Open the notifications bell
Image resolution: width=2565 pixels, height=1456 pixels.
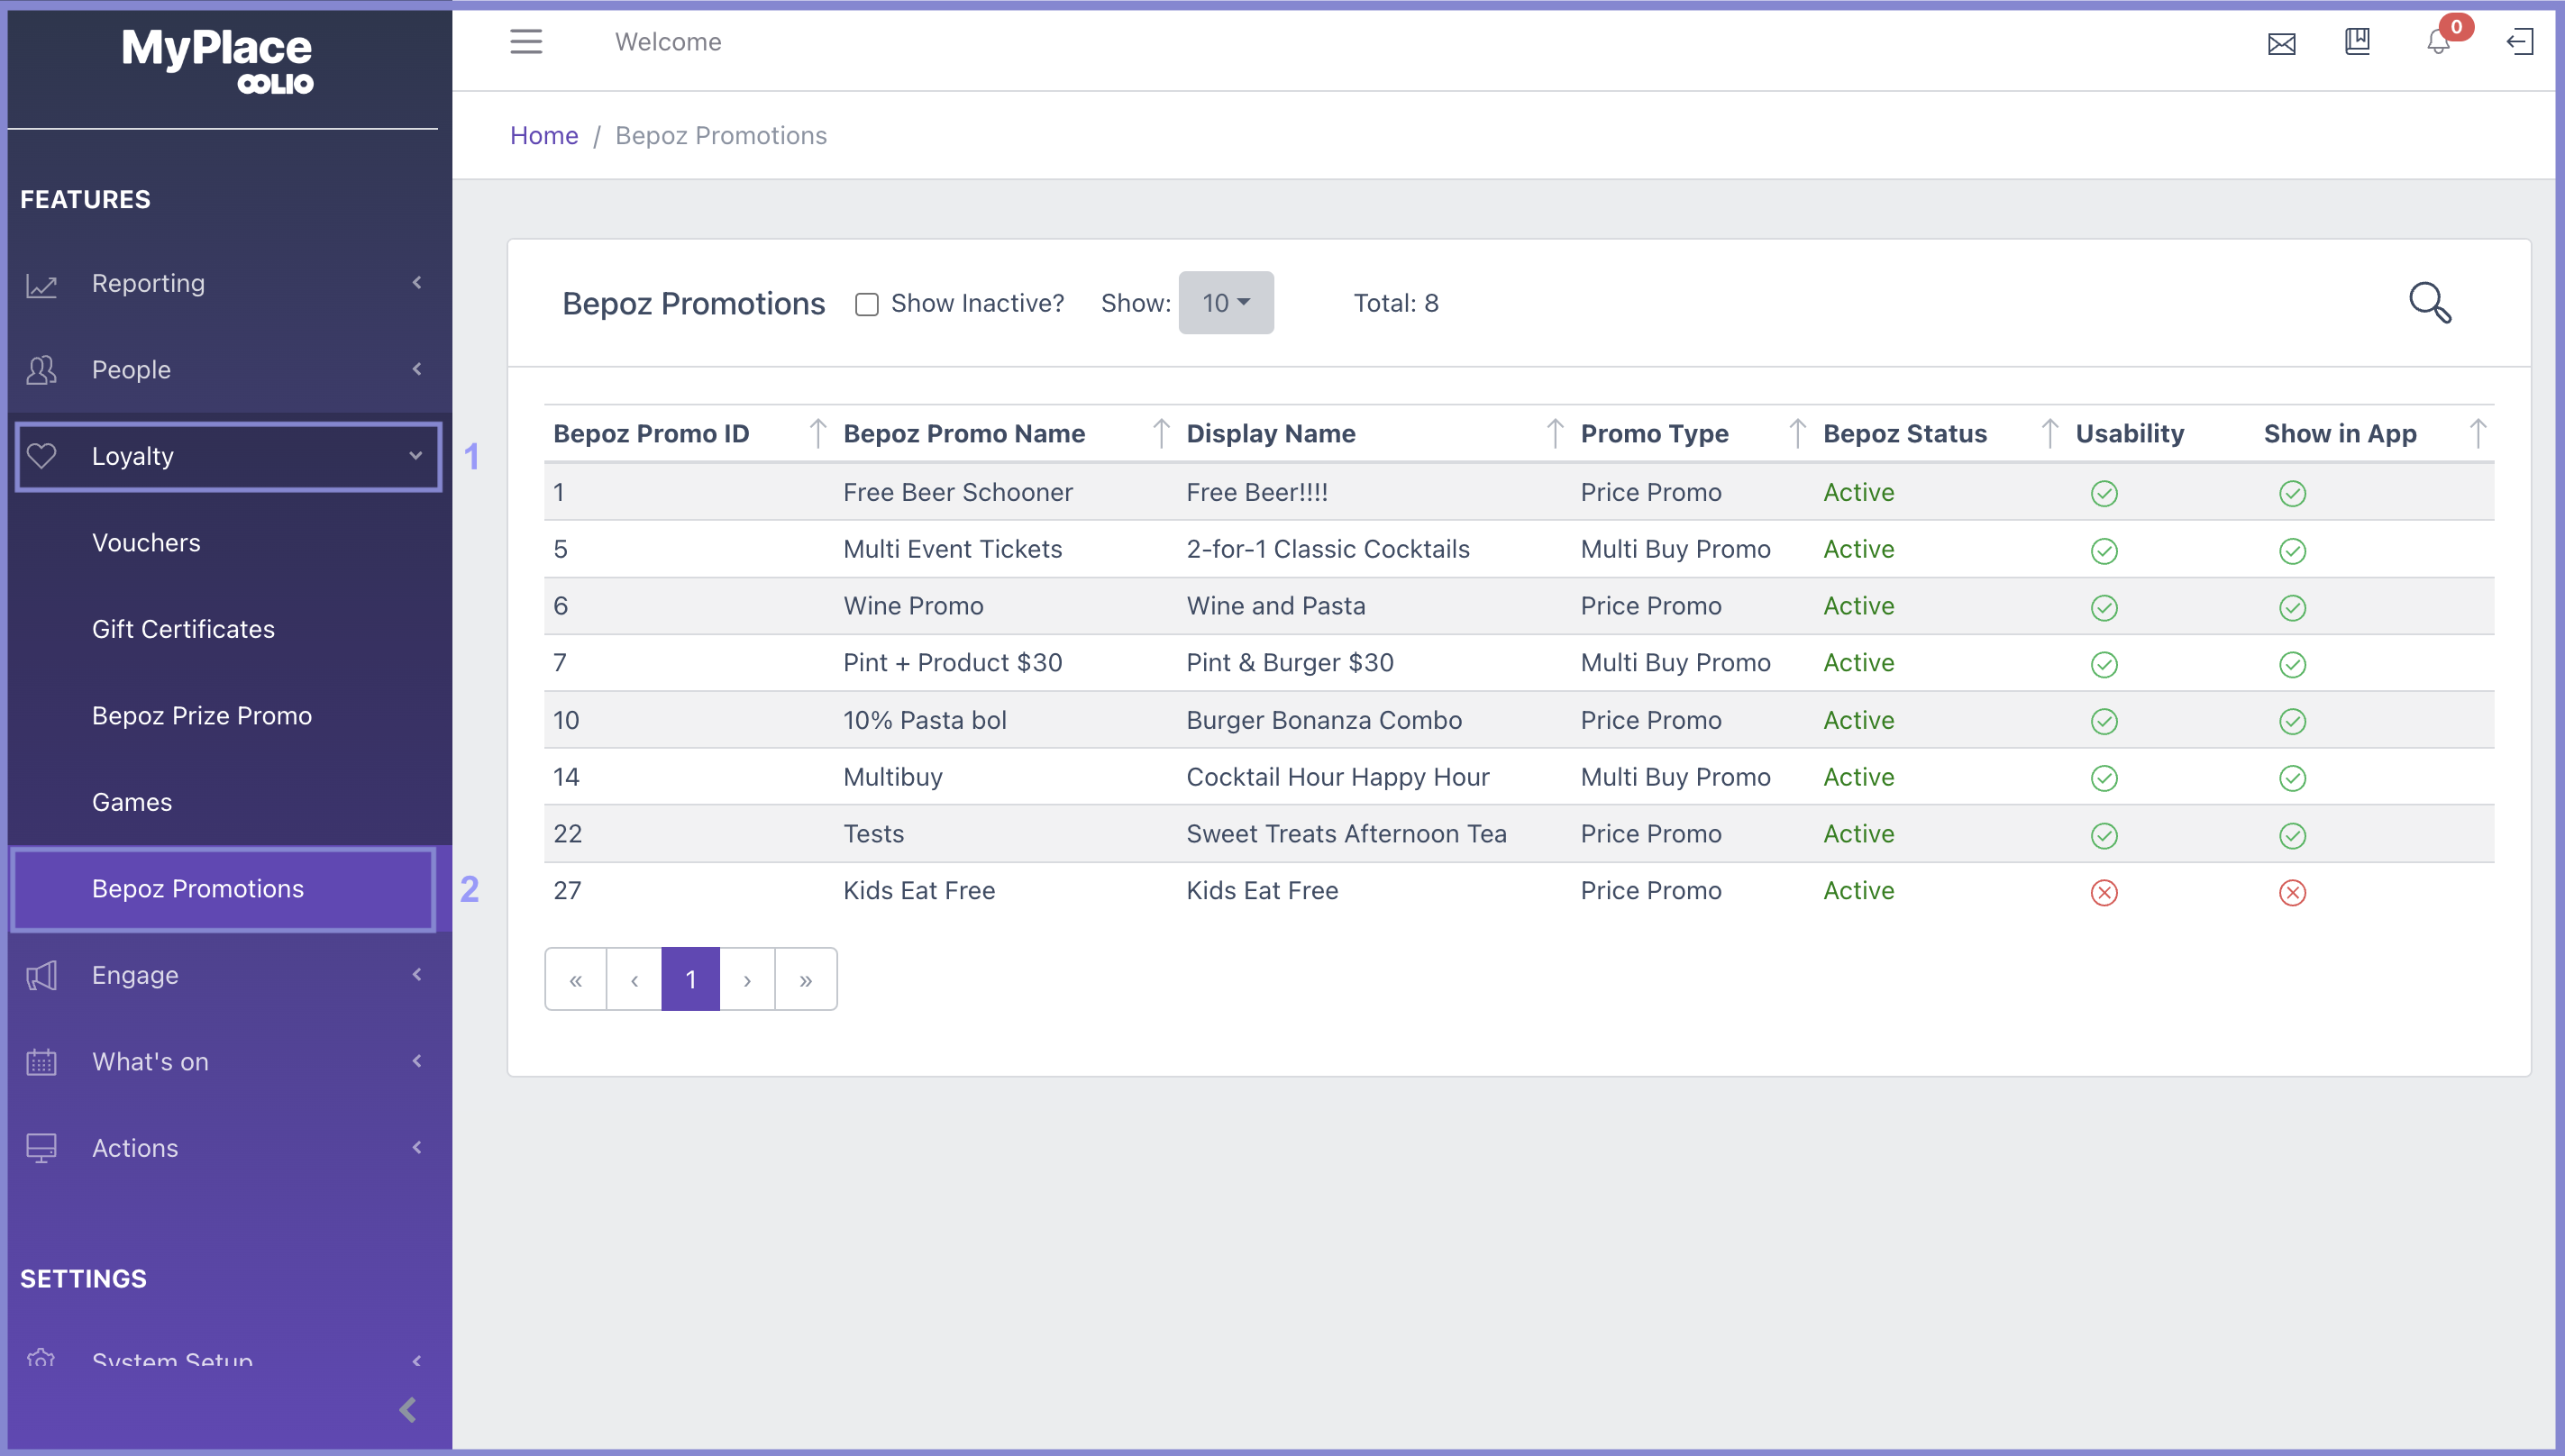coord(2438,43)
